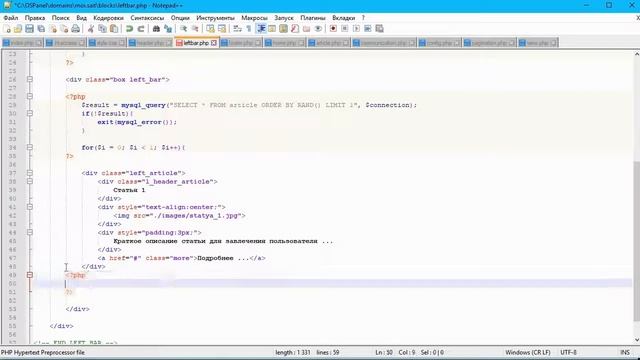Open the Правка menu

tap(35, 18)
